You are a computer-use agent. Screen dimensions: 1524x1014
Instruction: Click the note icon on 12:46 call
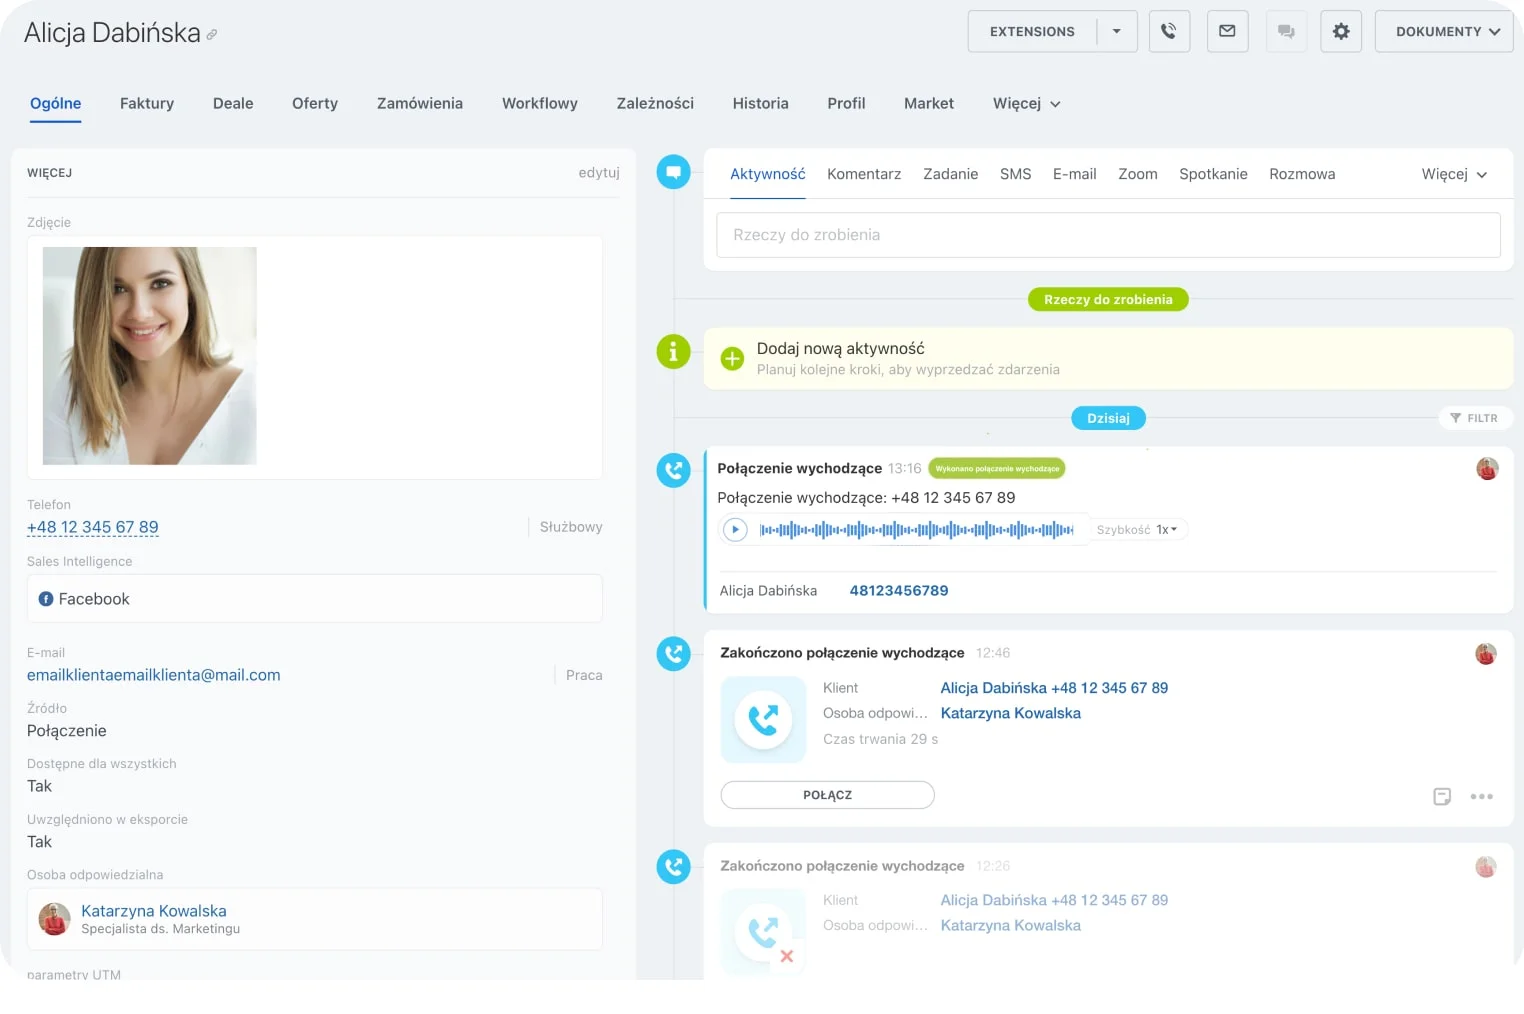1442,796
